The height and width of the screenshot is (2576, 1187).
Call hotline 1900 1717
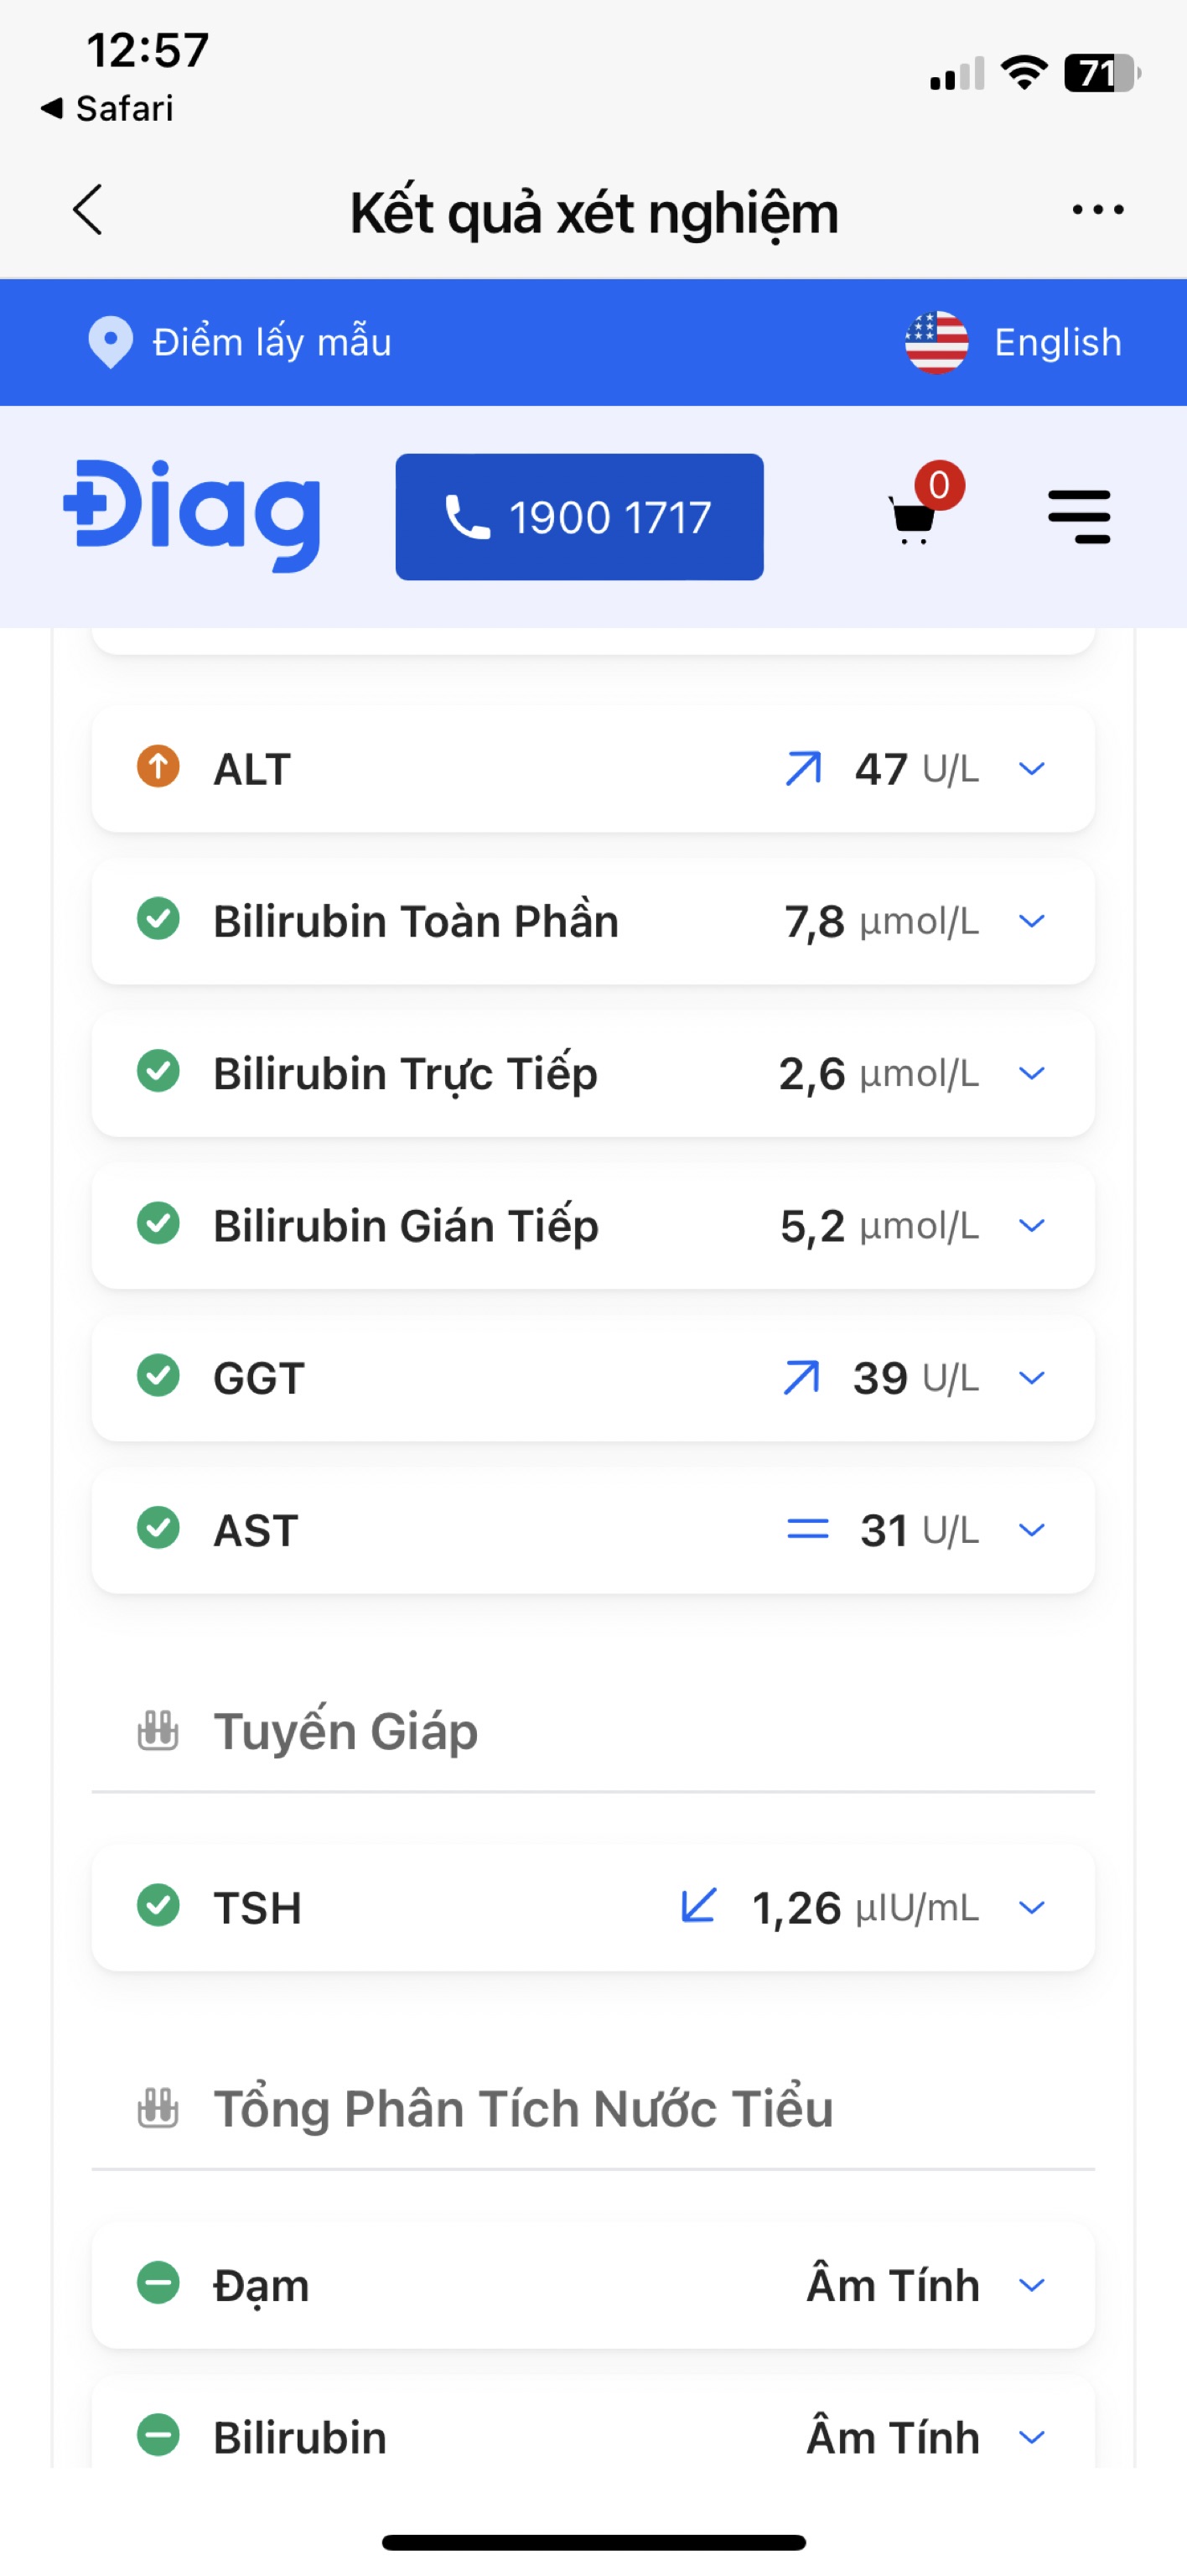click(579, 517)
